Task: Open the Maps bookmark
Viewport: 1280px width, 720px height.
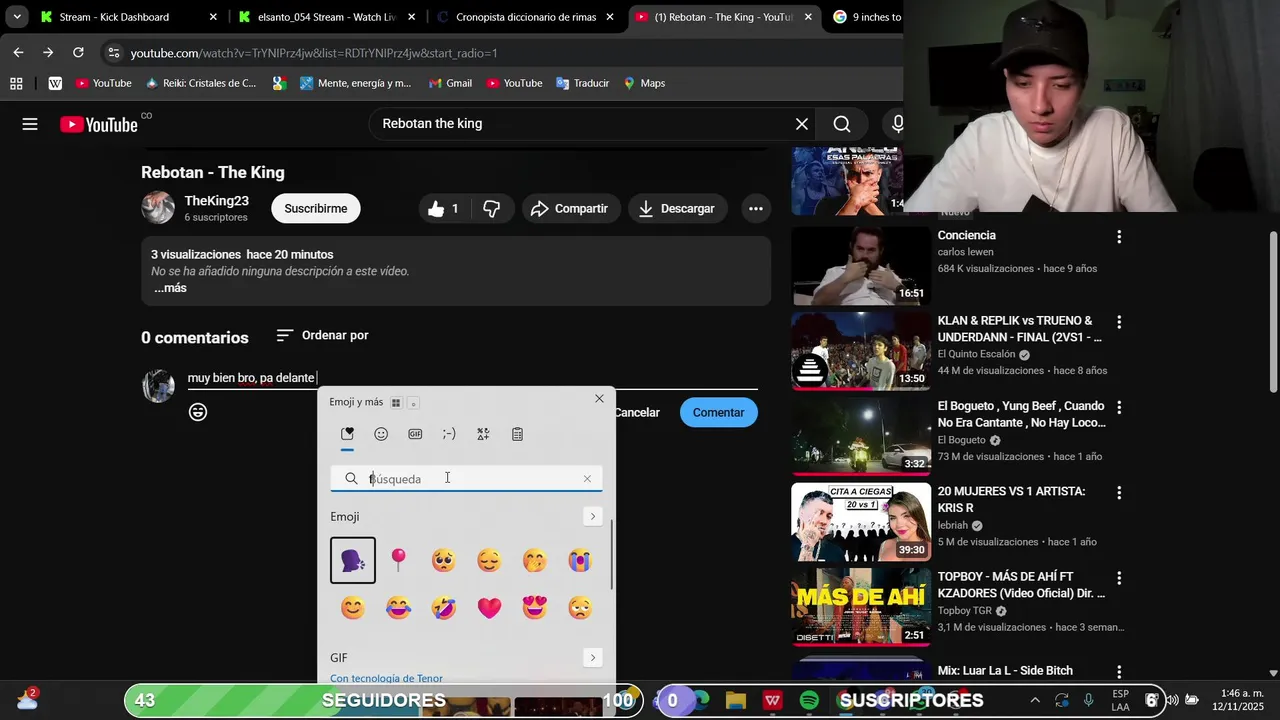Action: click(x=644, y=83)
